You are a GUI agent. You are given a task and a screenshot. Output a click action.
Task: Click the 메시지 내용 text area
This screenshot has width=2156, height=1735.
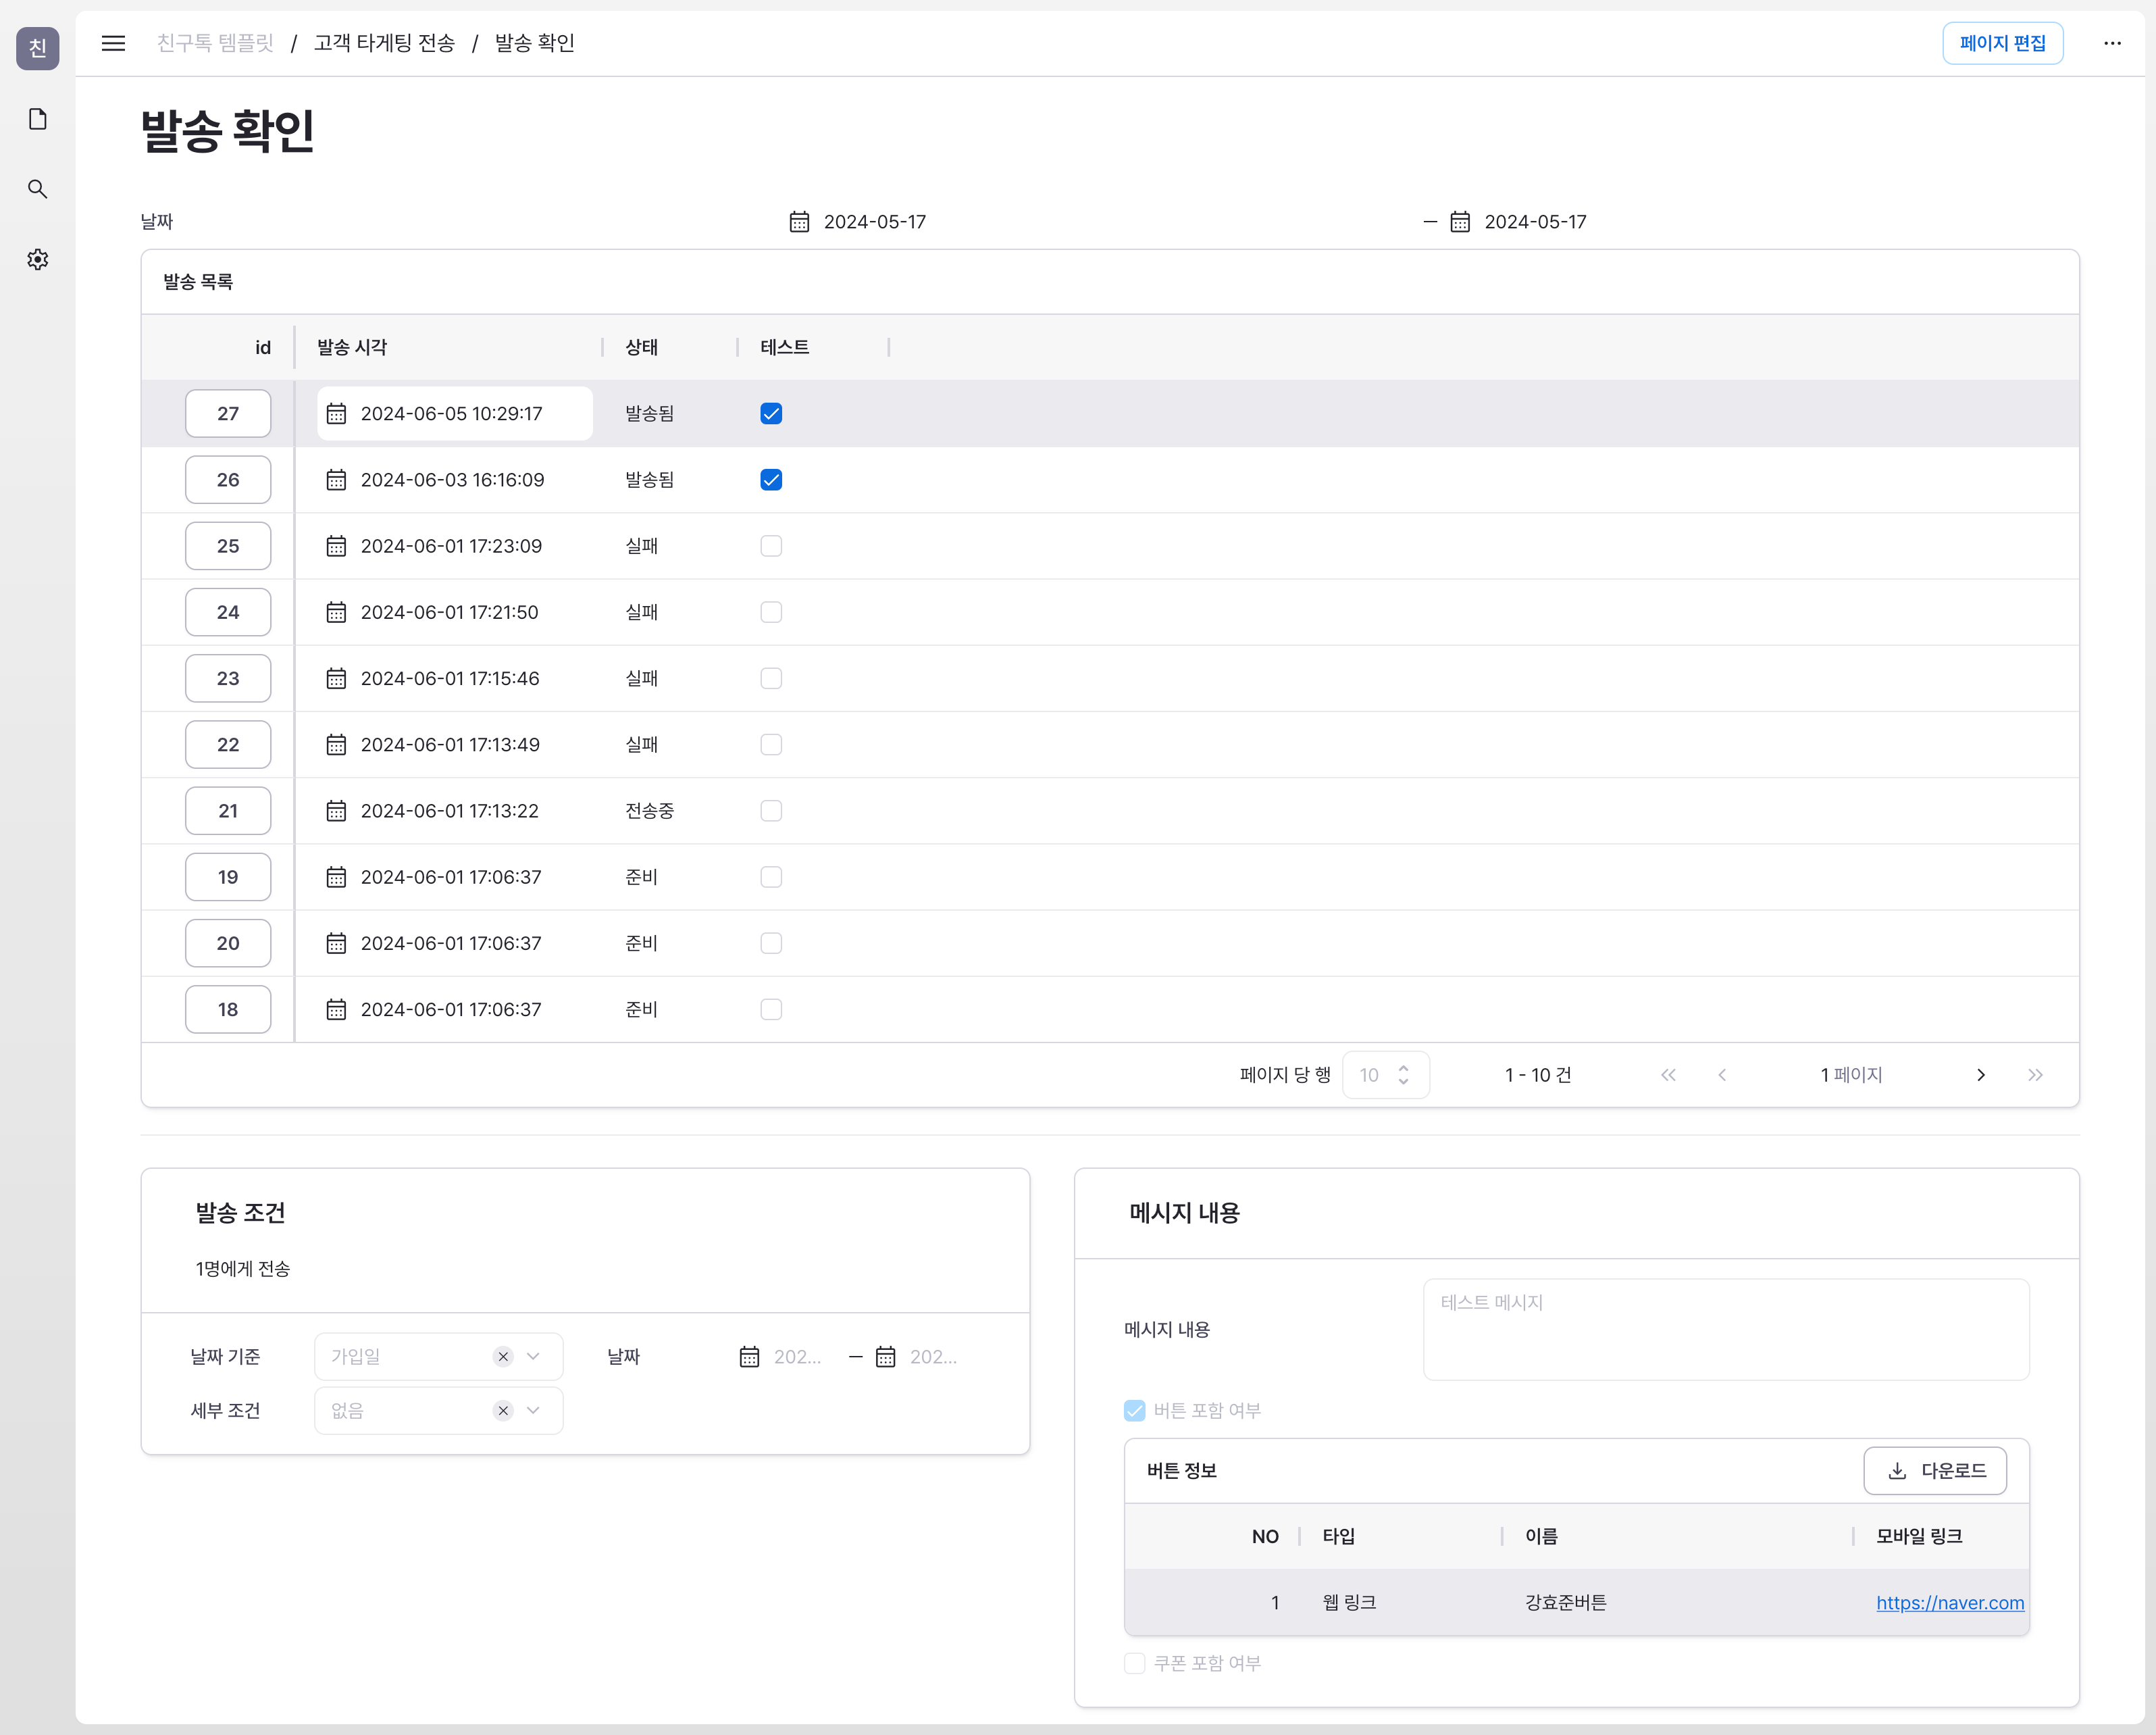1726,1330
